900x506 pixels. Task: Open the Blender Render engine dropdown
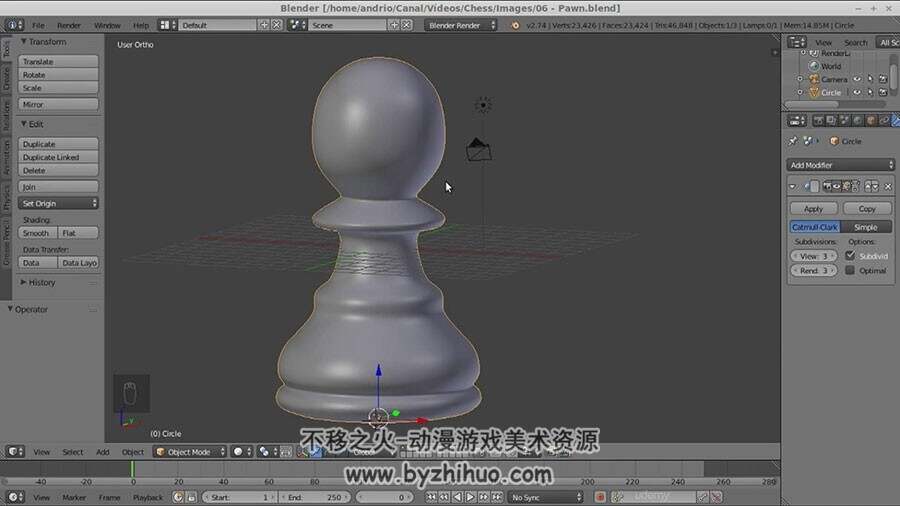[461, 25]
